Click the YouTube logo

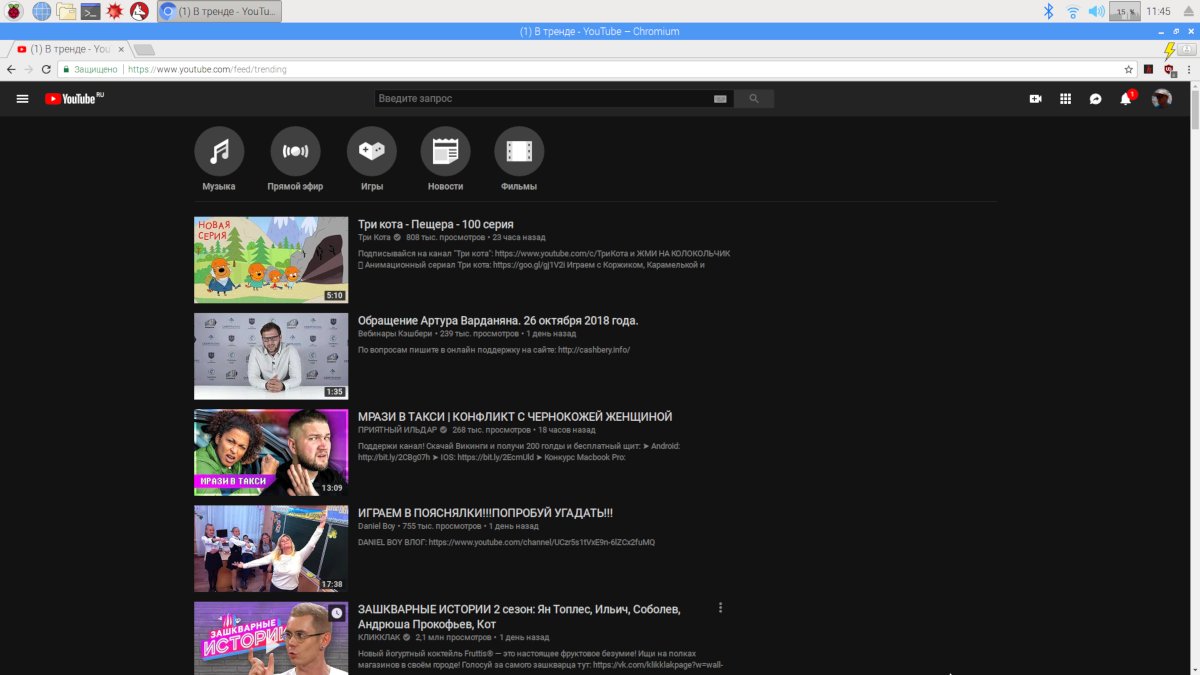pyautogui.click(x=72, y=99)
